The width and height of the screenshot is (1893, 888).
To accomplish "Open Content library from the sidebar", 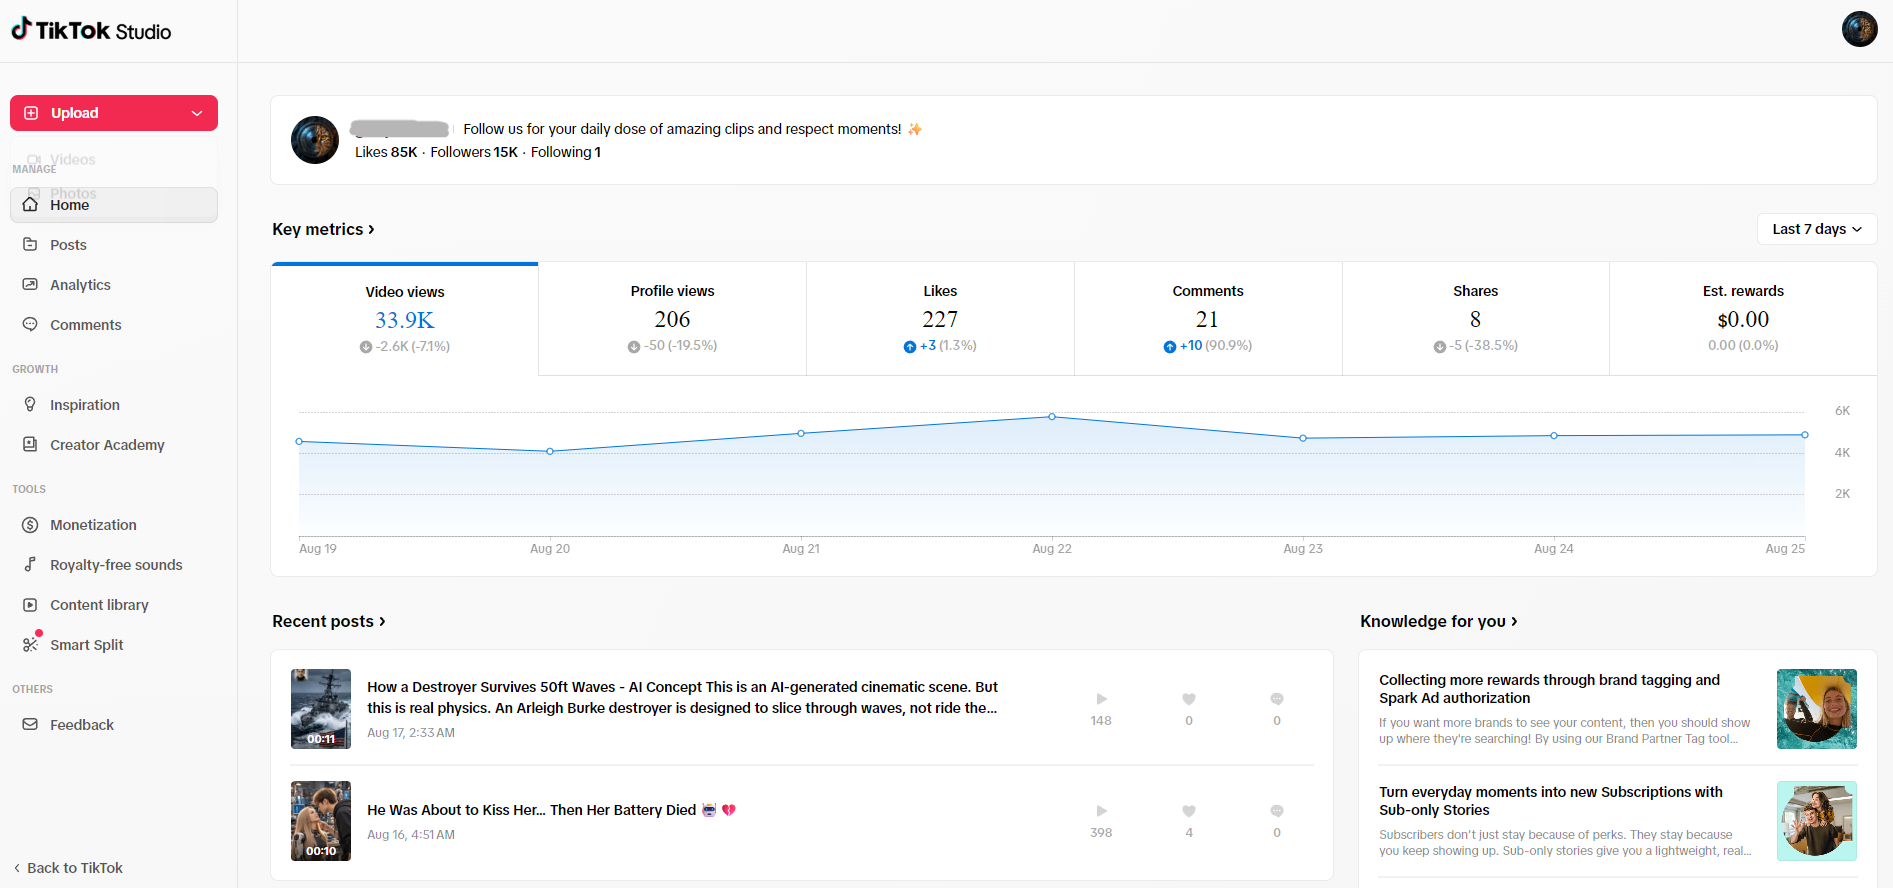I will [114, 605].
